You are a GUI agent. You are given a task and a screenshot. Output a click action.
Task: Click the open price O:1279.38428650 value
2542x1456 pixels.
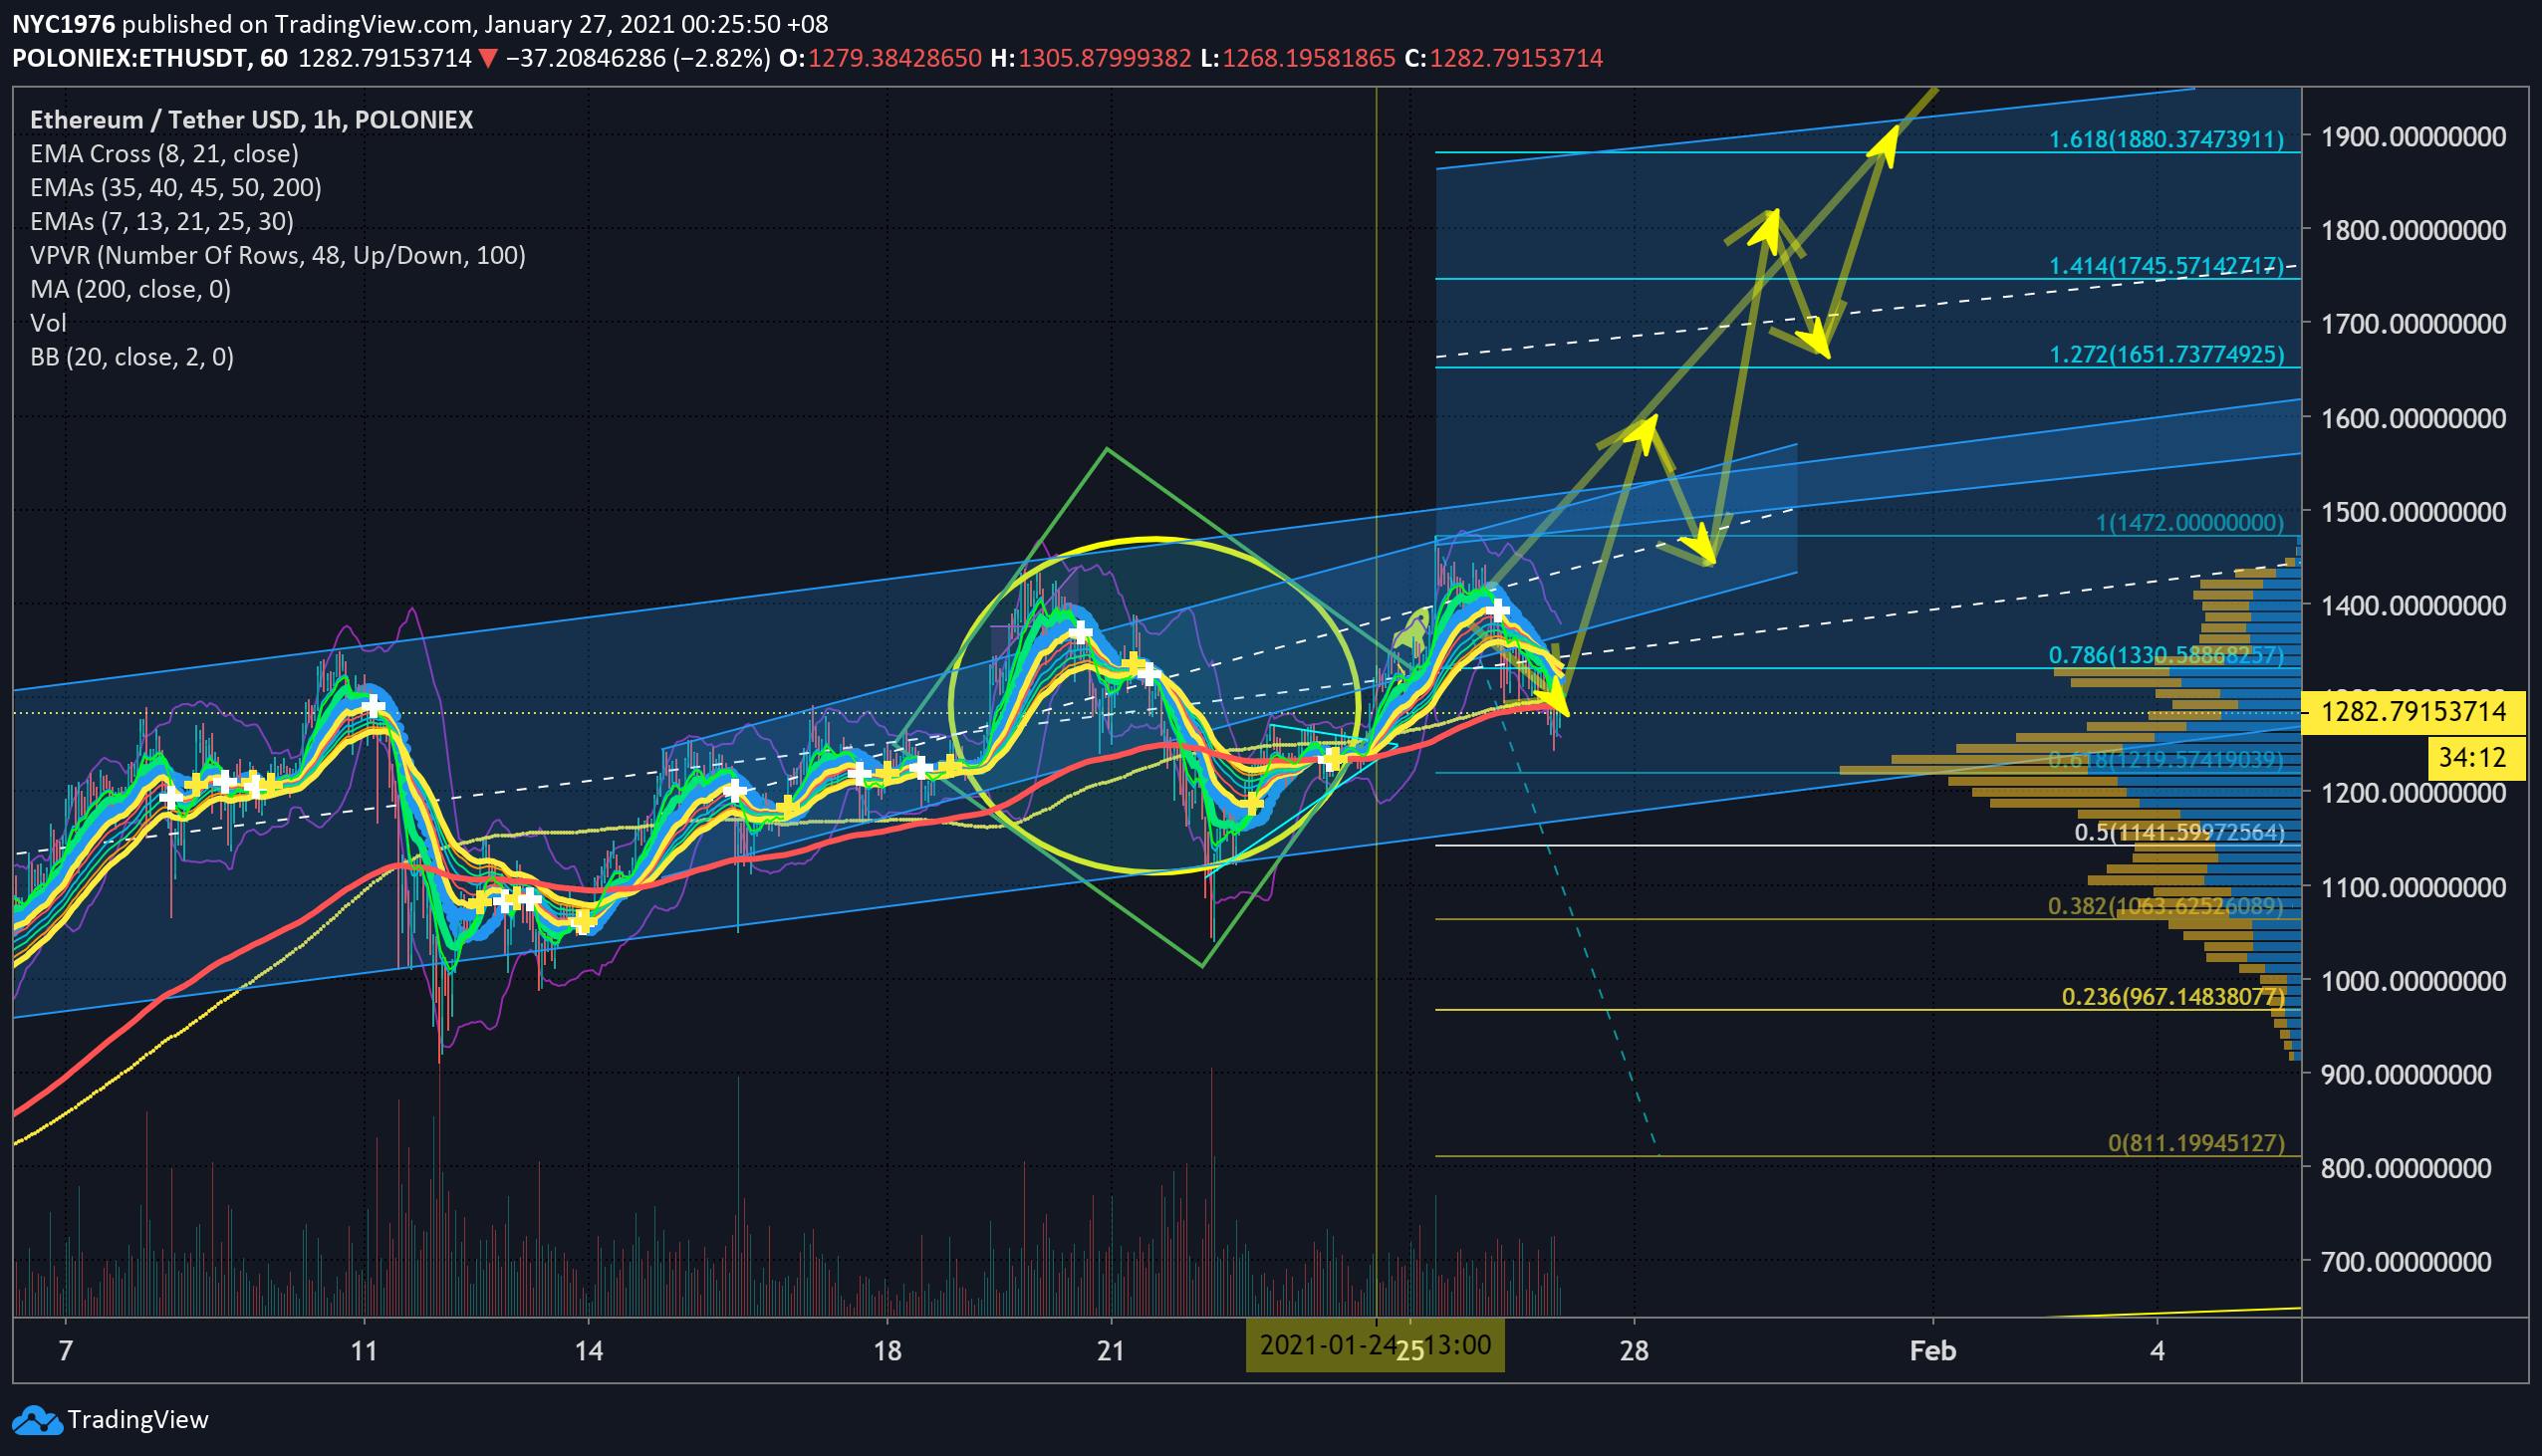click(881, 58)
